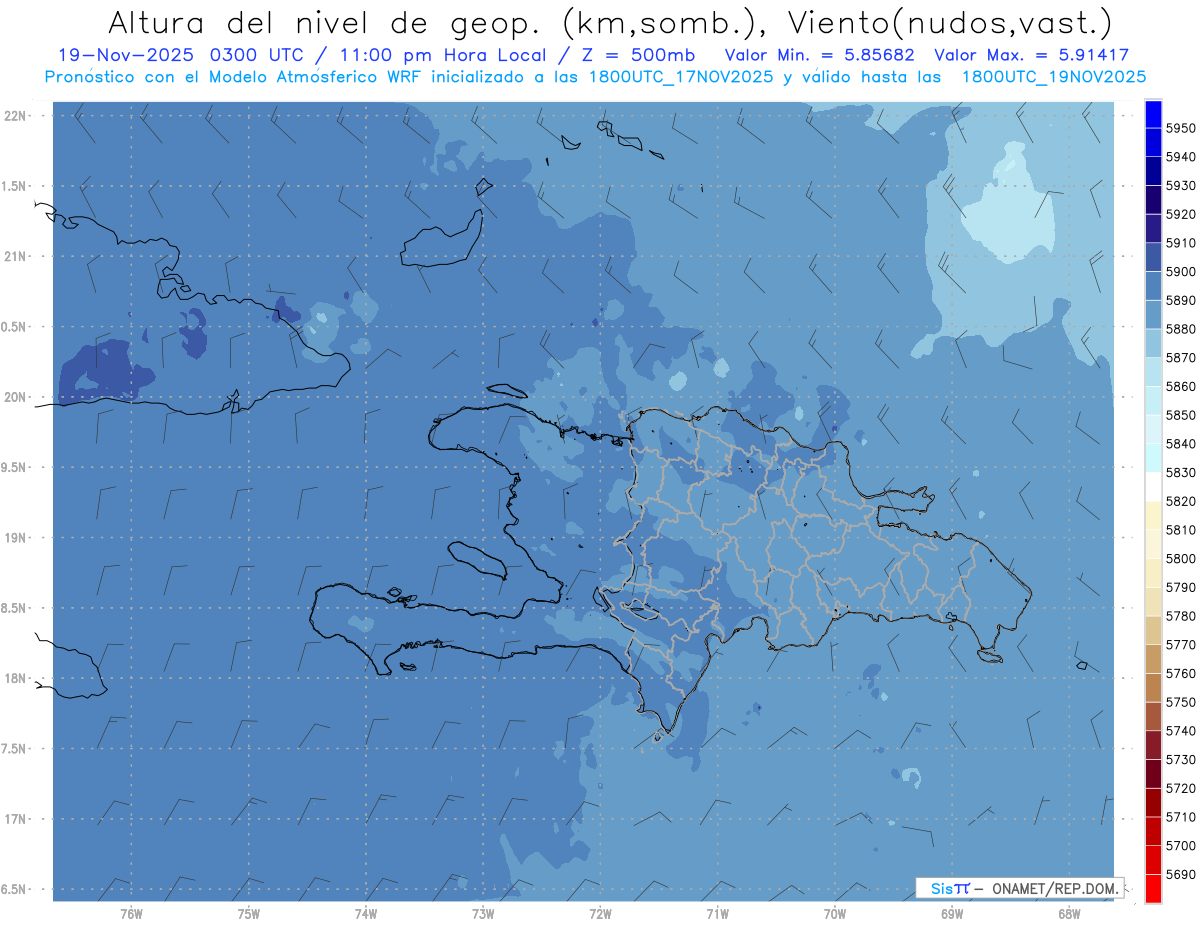Click the 5910 legend value
This screenshot has width=1200, height=927.
pos(1180,243)
